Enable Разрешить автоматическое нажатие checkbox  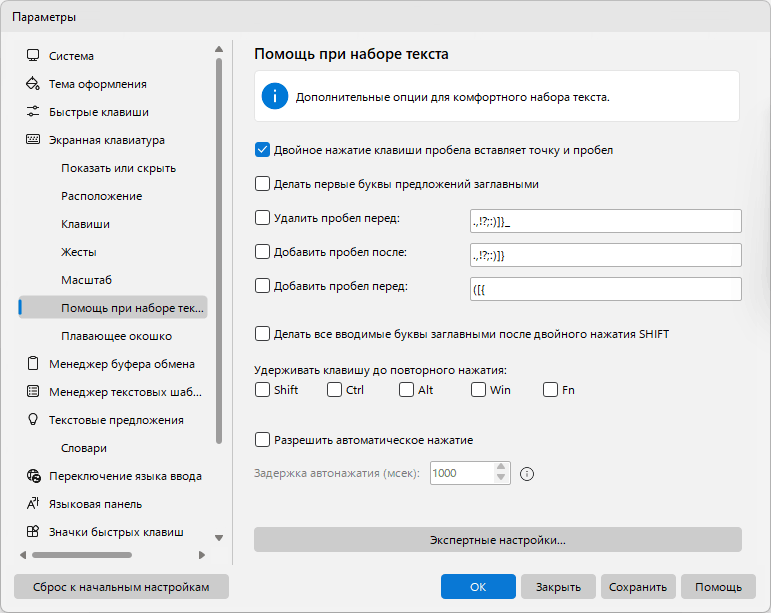coord(262,439)
